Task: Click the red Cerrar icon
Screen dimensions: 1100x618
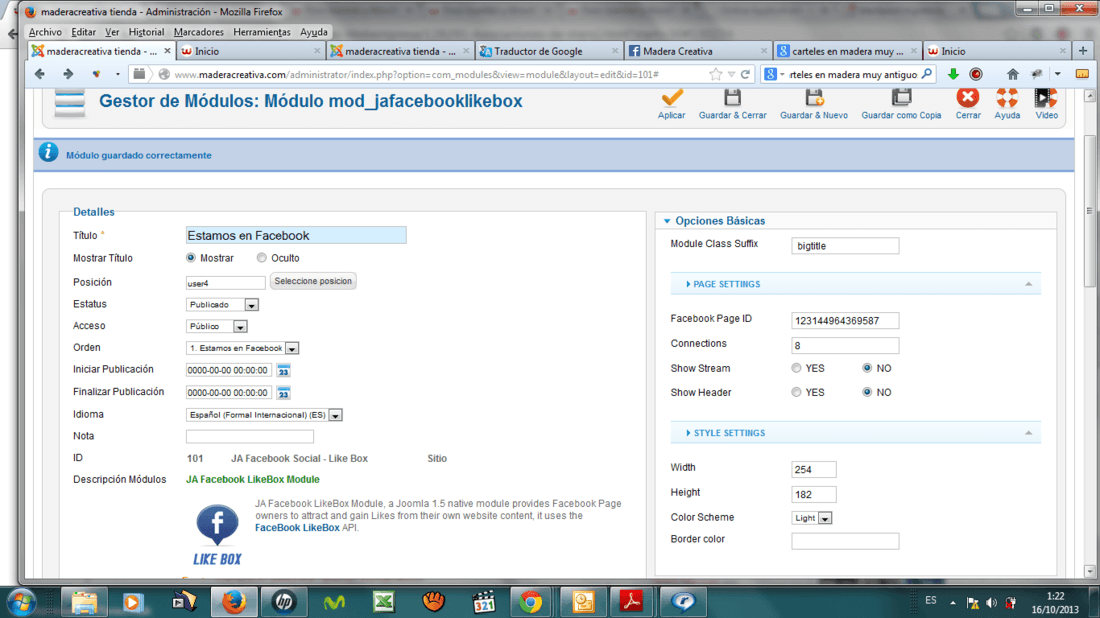Action: click(968, 98)
